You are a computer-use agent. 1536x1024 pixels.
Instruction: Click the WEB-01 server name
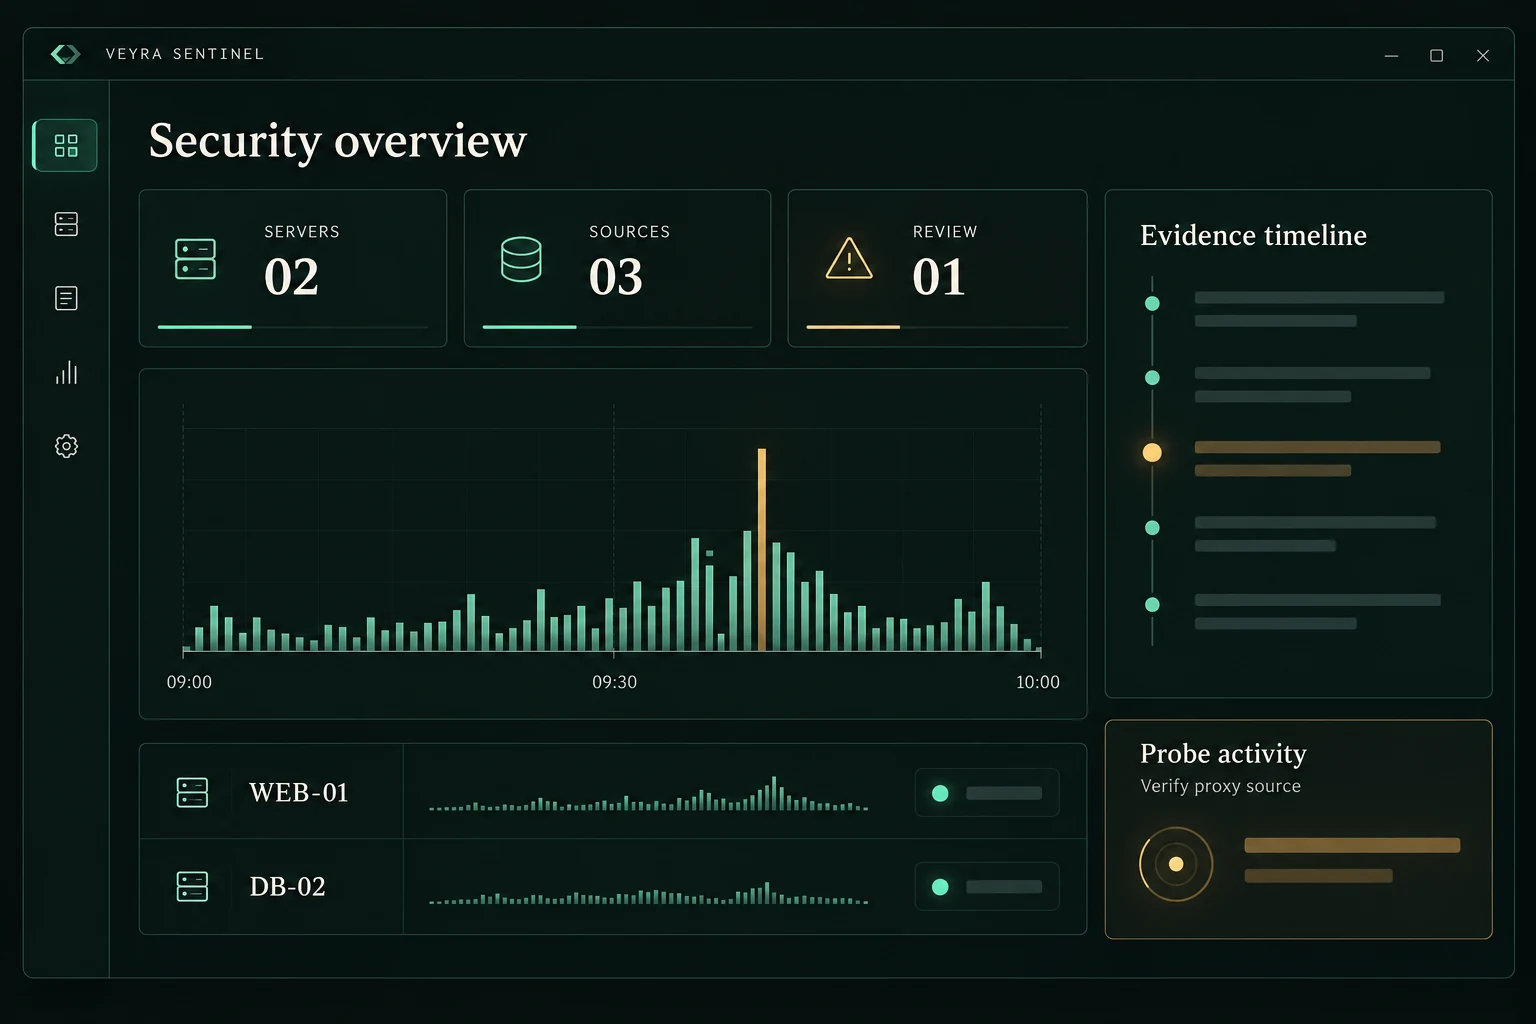[x=299, y=793]
